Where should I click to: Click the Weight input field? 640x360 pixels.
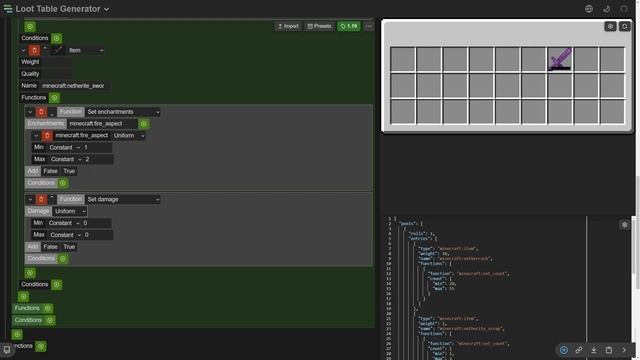click(56, 62)
